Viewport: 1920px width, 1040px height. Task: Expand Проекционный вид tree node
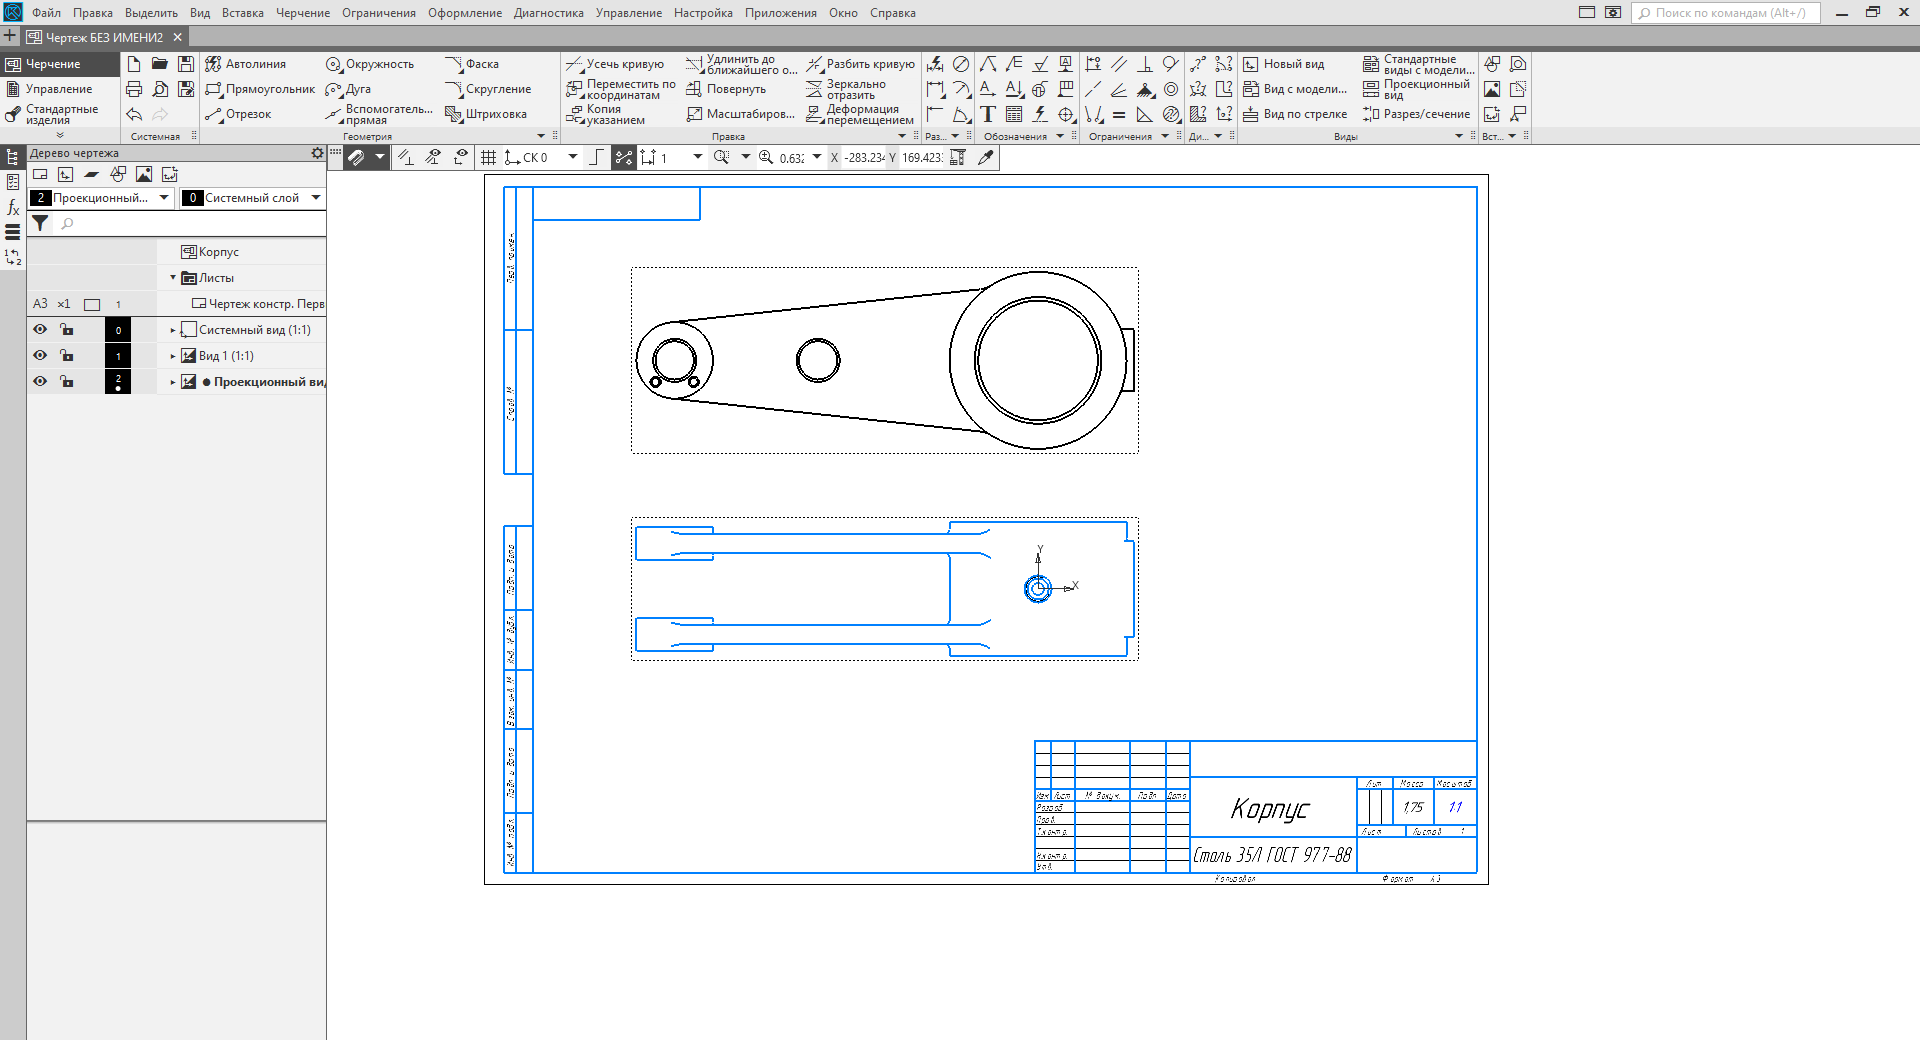(x=172, y=382)
